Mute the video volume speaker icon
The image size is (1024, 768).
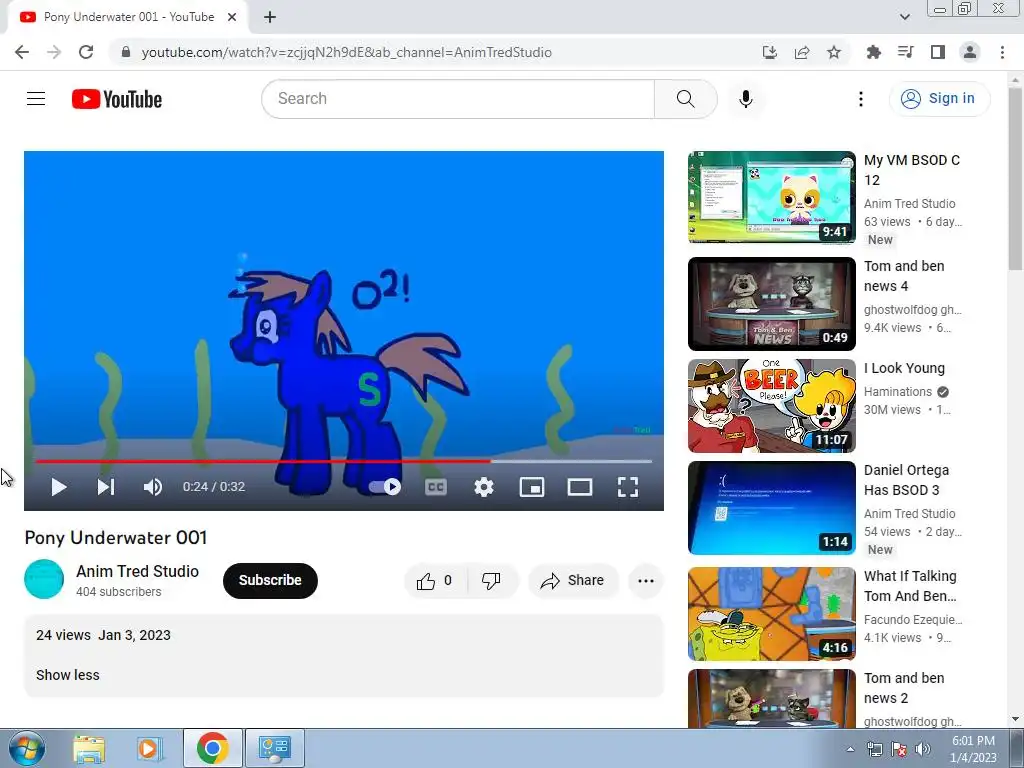coord(153,487)
